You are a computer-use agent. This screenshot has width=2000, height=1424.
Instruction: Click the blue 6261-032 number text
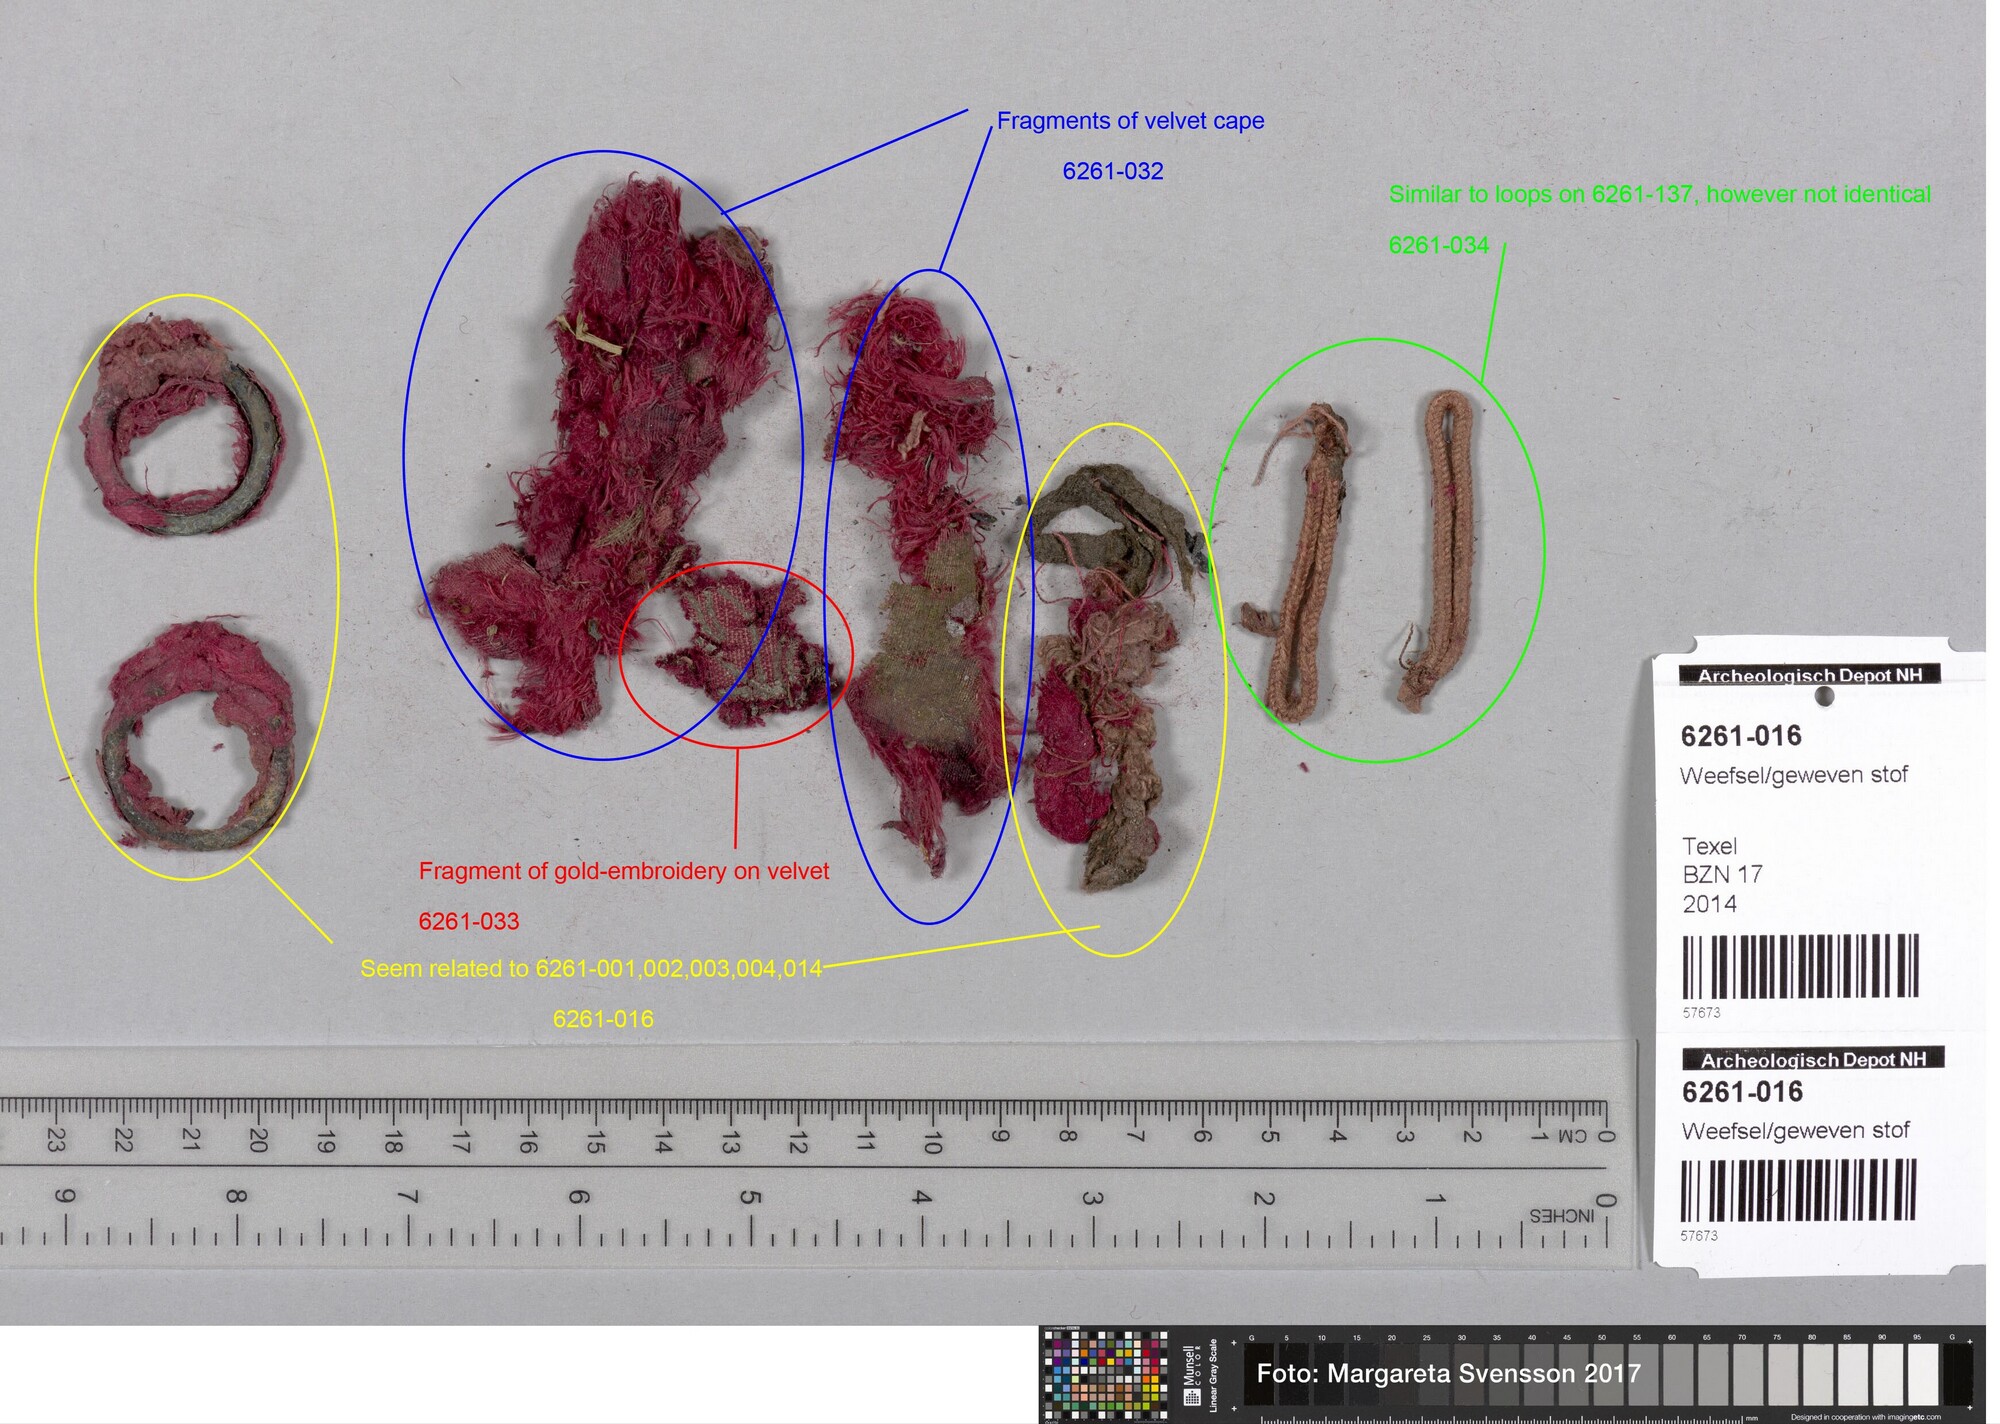(x=1112, y=171)
